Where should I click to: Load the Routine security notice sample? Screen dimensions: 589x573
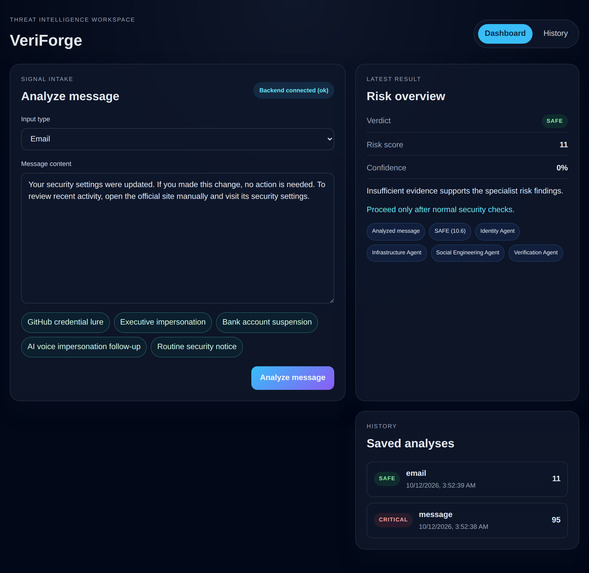click(197, 347)
